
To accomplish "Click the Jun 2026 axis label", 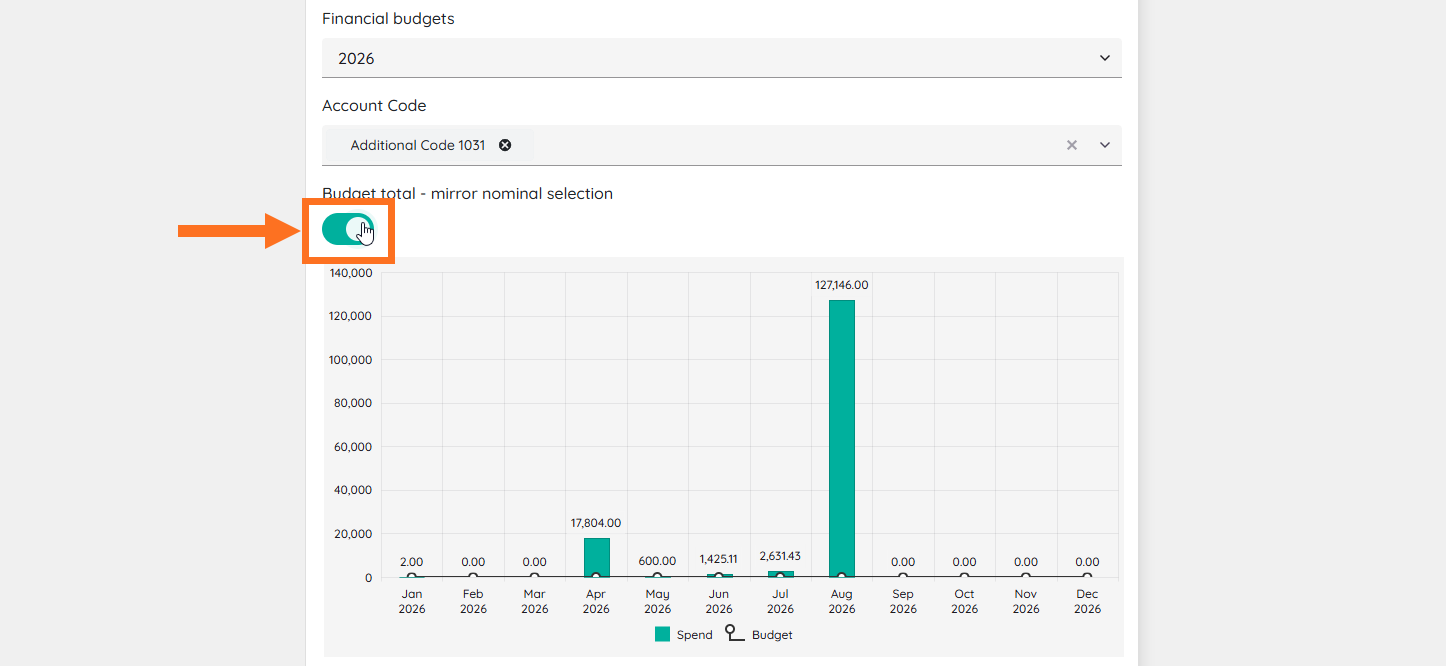I will [x=719, y=601].
